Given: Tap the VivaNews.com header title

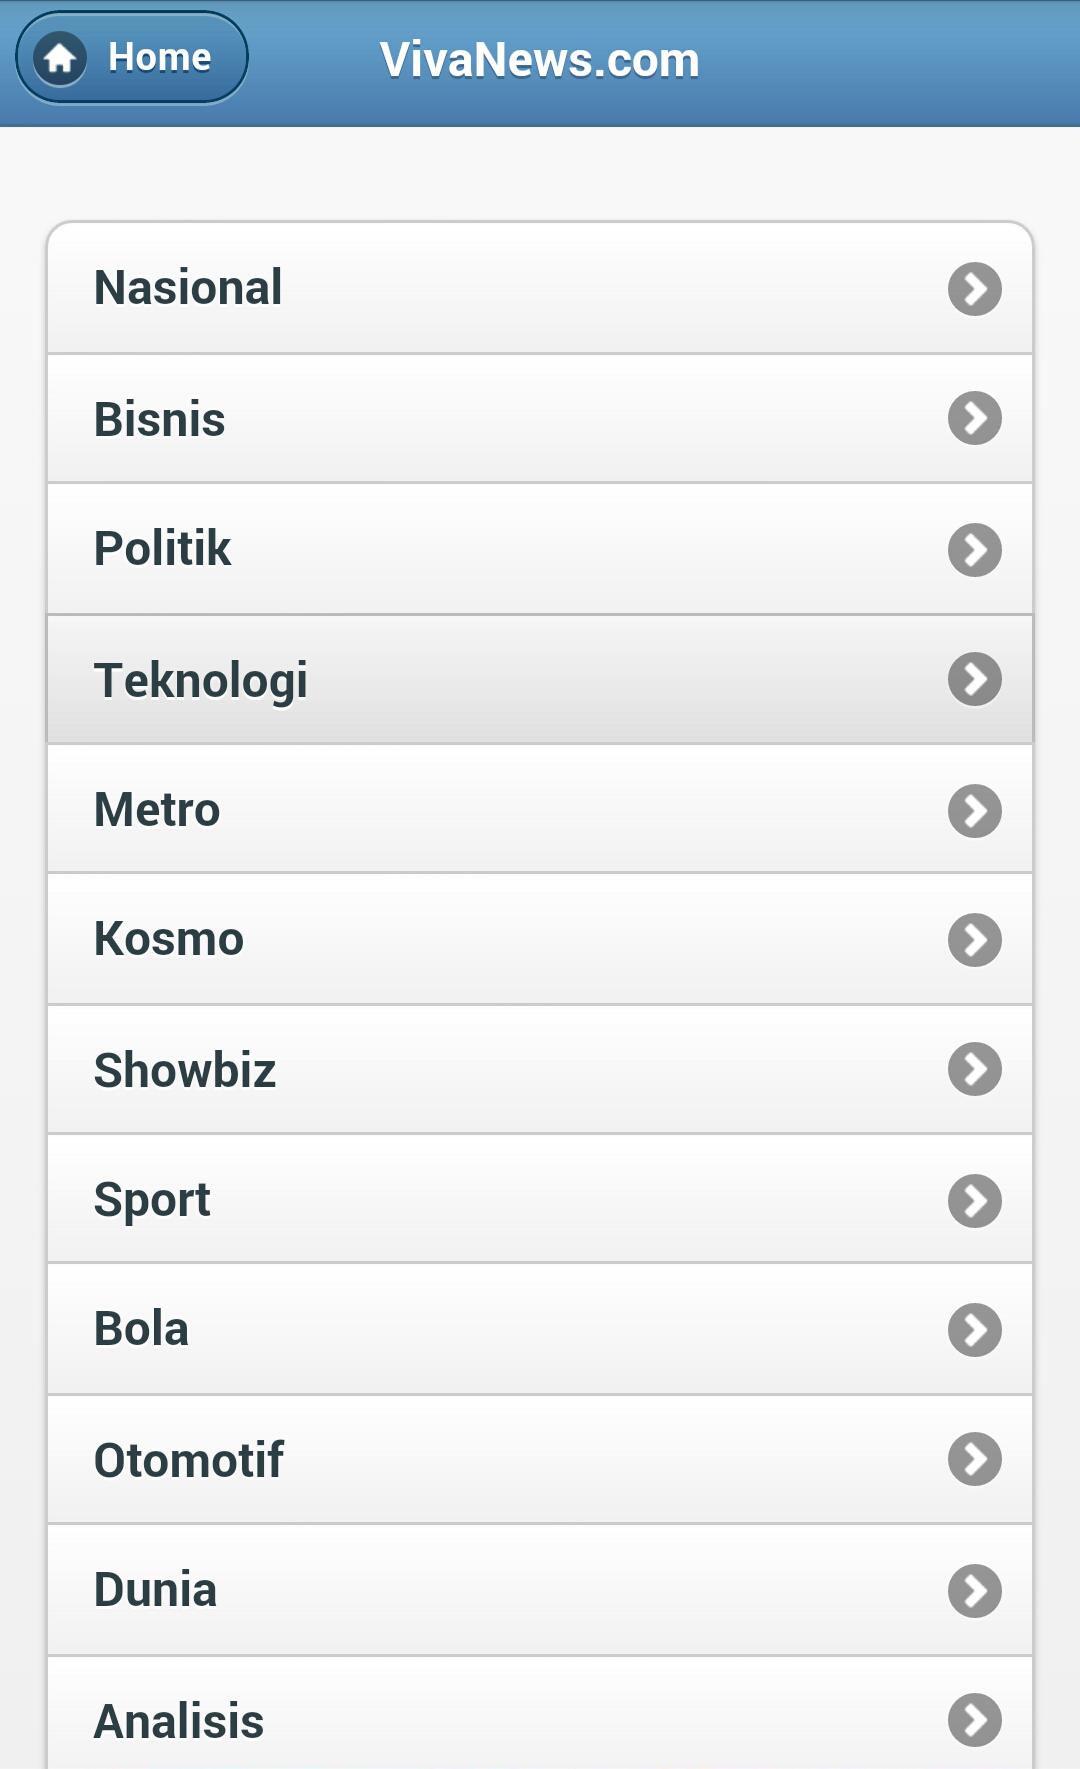Looking at the screenshot, I should (x=539, y=60).
